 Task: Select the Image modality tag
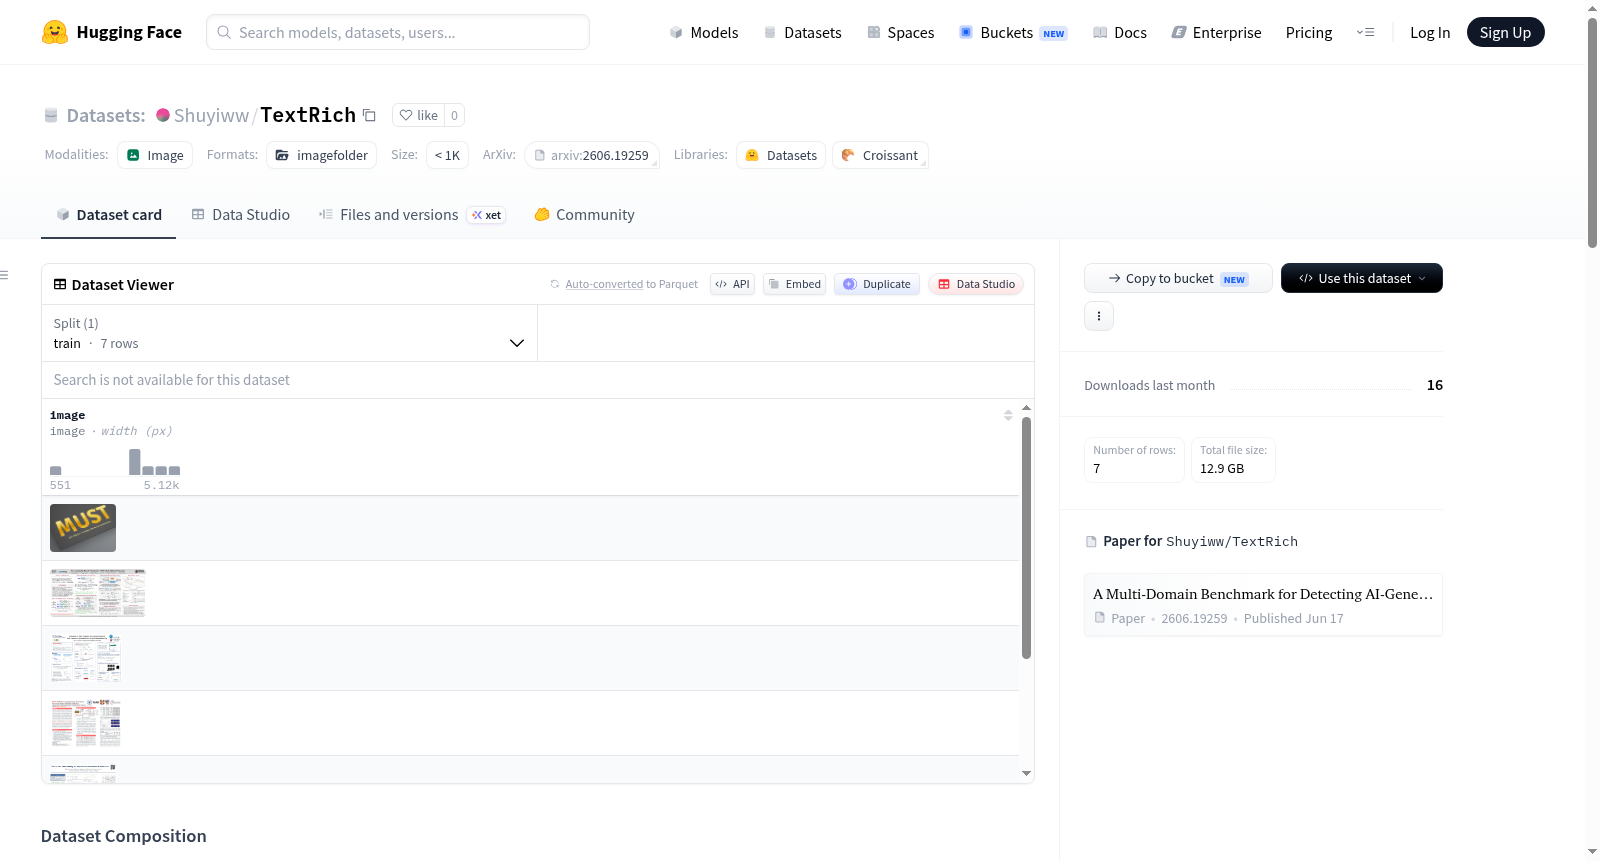[155, 155]
